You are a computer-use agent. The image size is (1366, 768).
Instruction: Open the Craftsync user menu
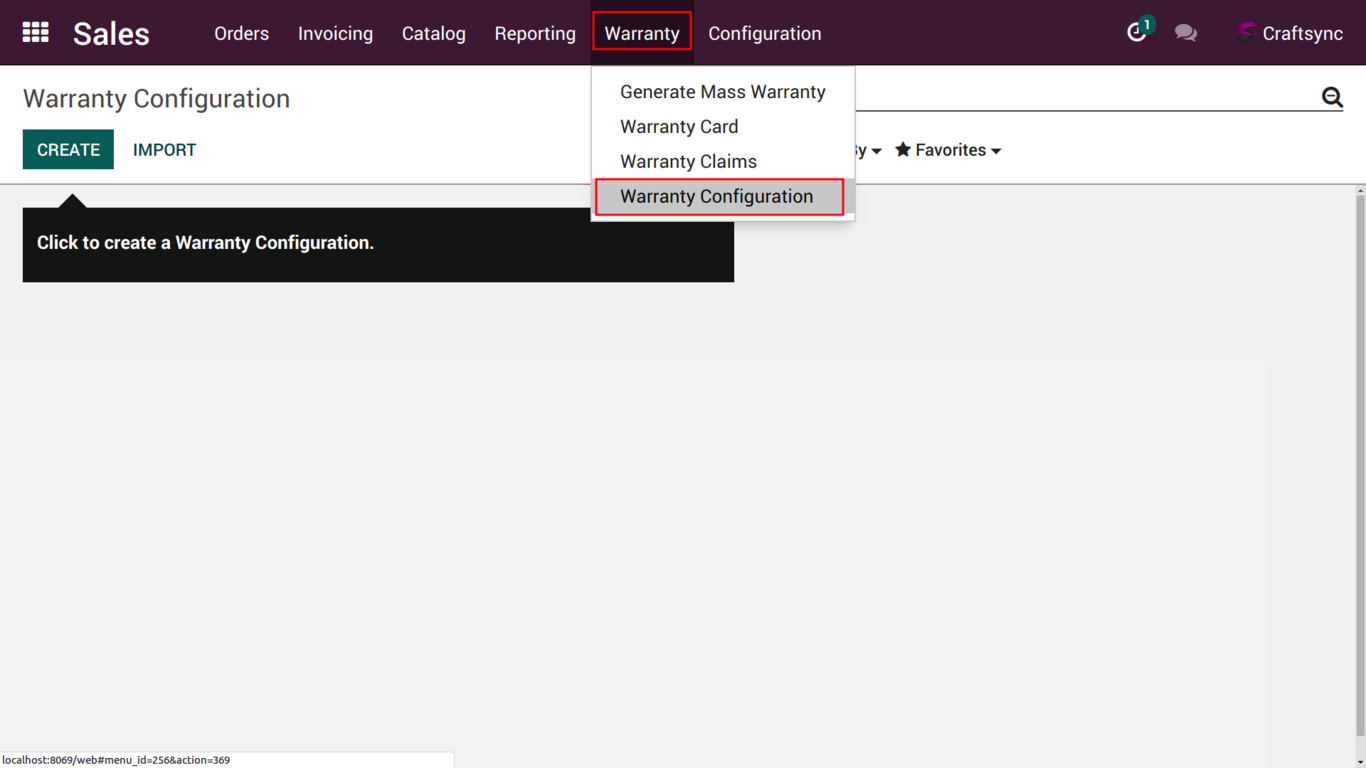(1290, 33)
